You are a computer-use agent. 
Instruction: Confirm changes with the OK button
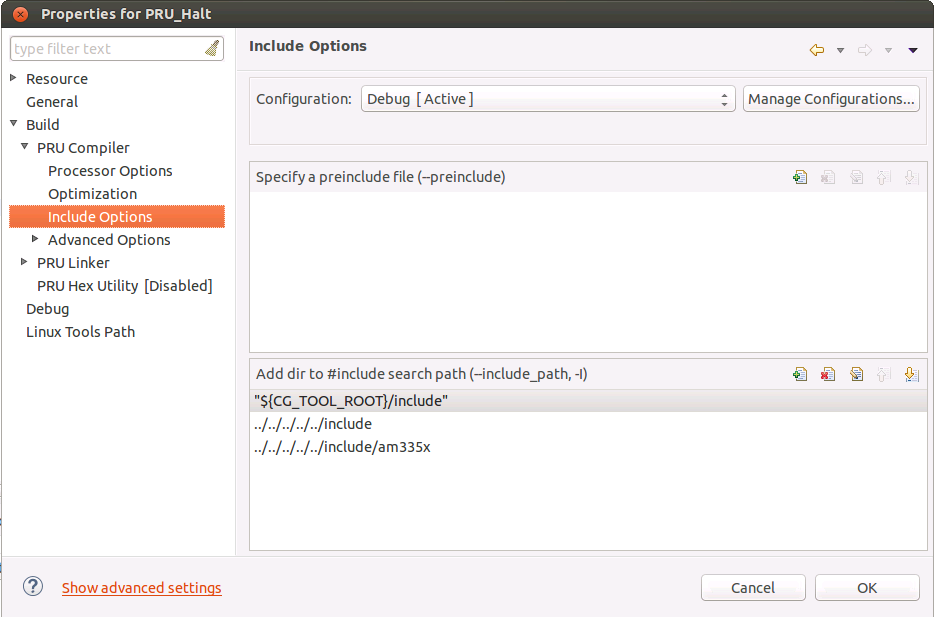coord(866,587)
